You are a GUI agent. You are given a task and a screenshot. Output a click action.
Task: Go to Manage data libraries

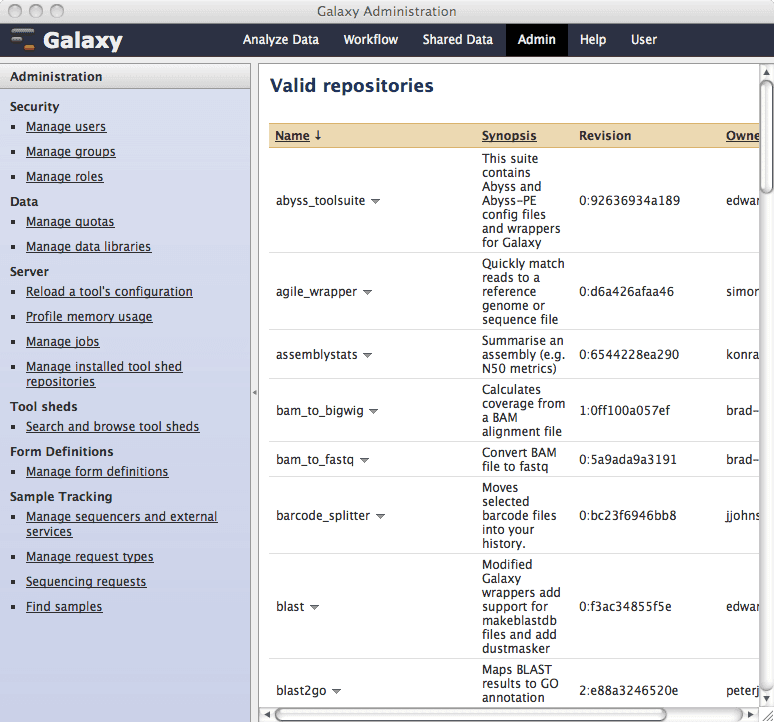[x=88, y=247]
